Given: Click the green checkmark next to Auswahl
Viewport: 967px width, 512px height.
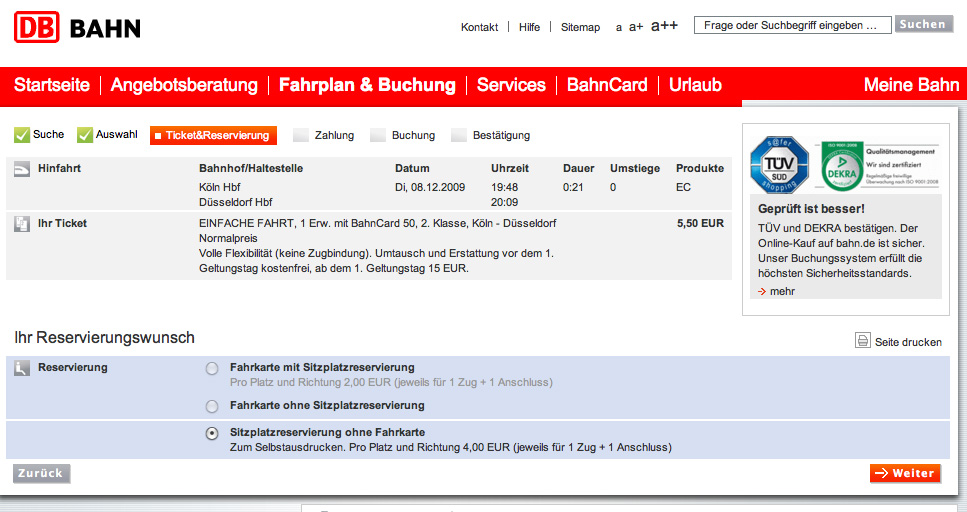Looking at the screenshot, I should click(84, 134).
